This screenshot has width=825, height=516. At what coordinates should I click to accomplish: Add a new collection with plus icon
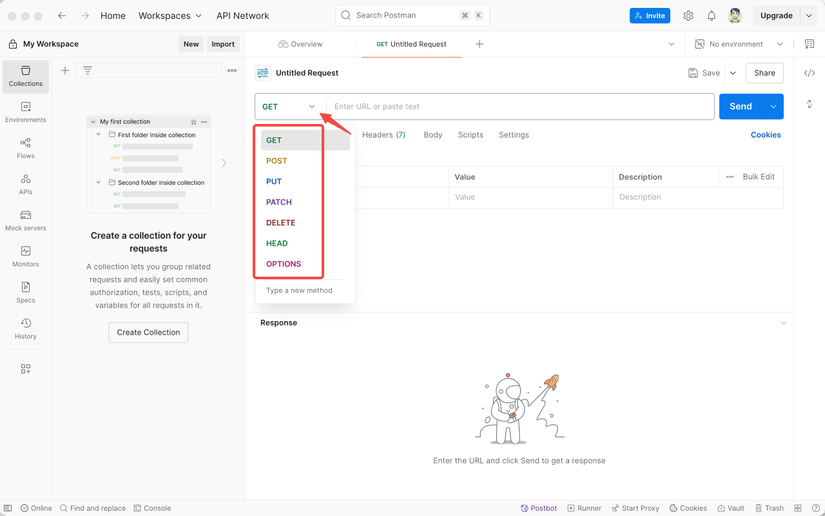click(x=65, y=70)
